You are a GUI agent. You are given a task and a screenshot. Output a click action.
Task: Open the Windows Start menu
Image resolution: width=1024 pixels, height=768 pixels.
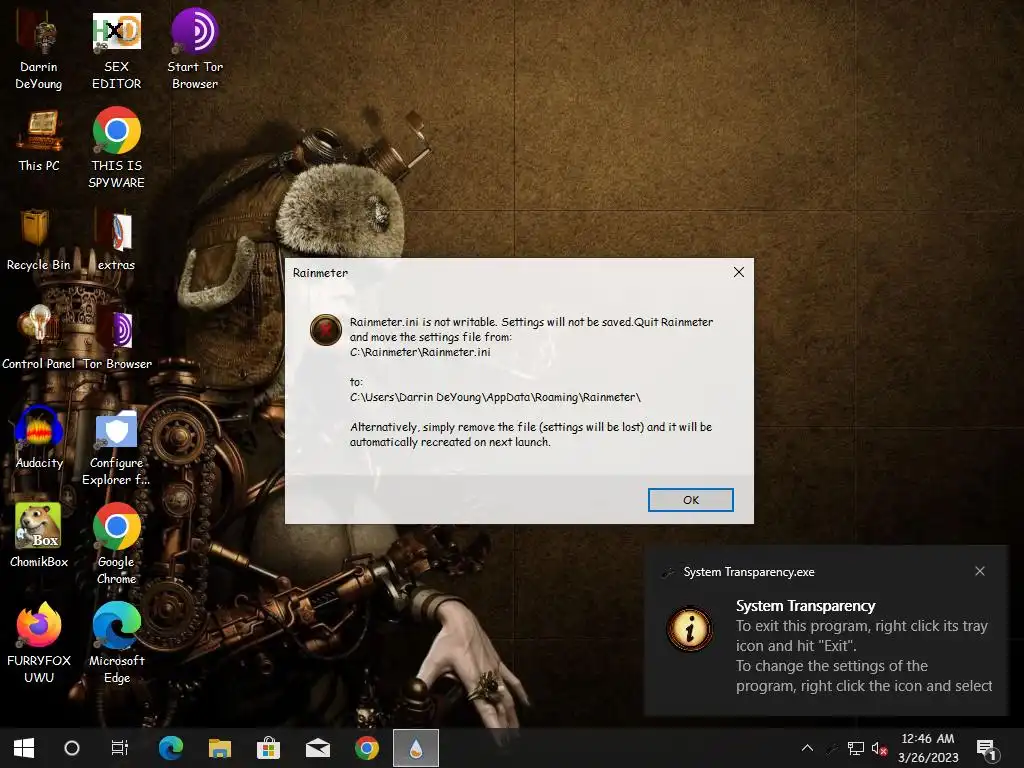(x=24, y=748)
